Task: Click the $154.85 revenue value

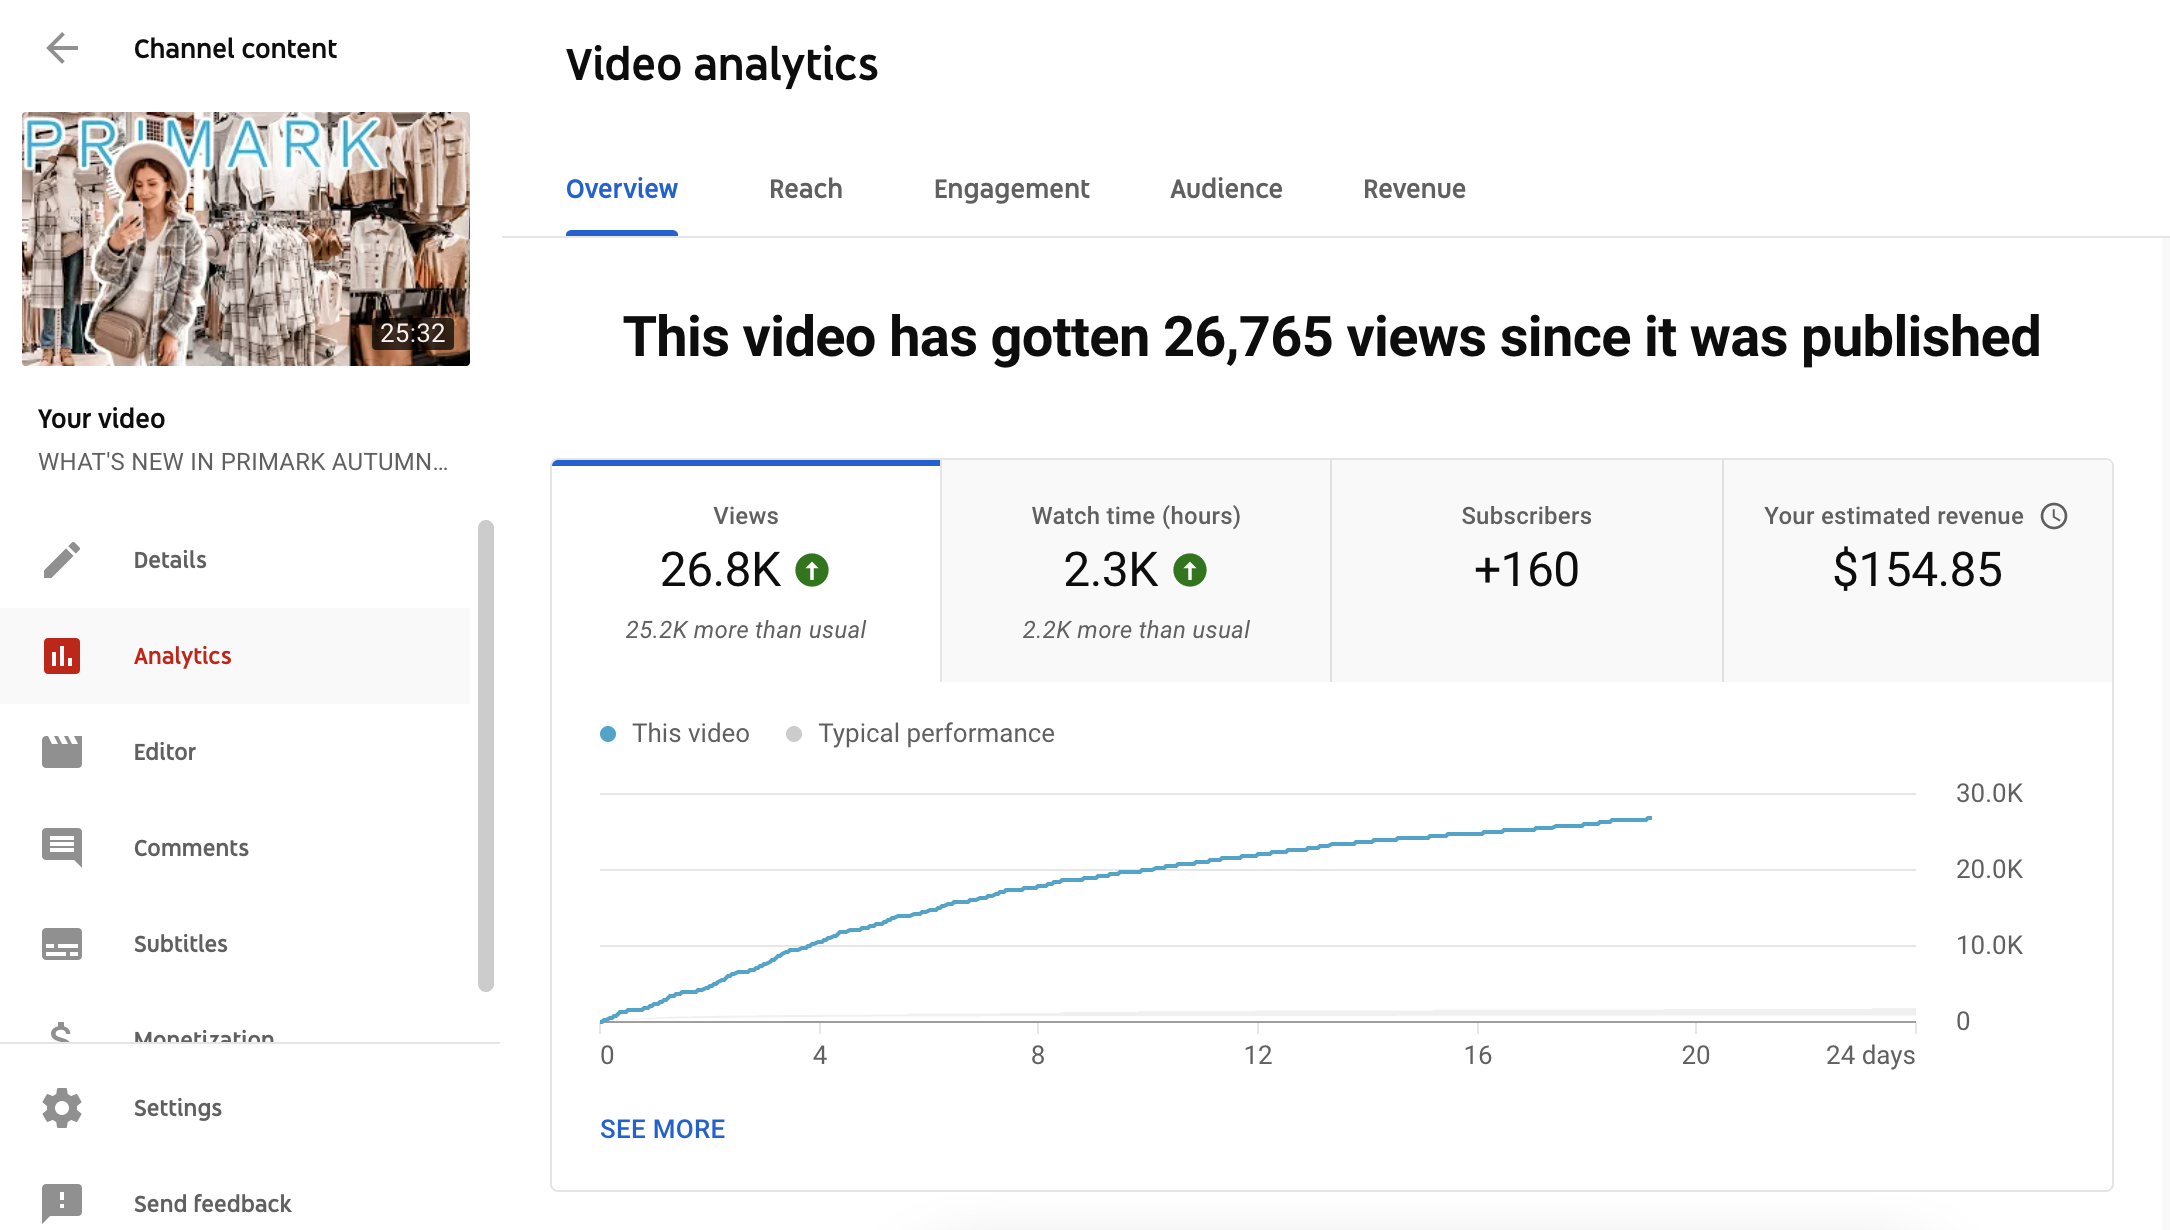Action: point(1918,570)
